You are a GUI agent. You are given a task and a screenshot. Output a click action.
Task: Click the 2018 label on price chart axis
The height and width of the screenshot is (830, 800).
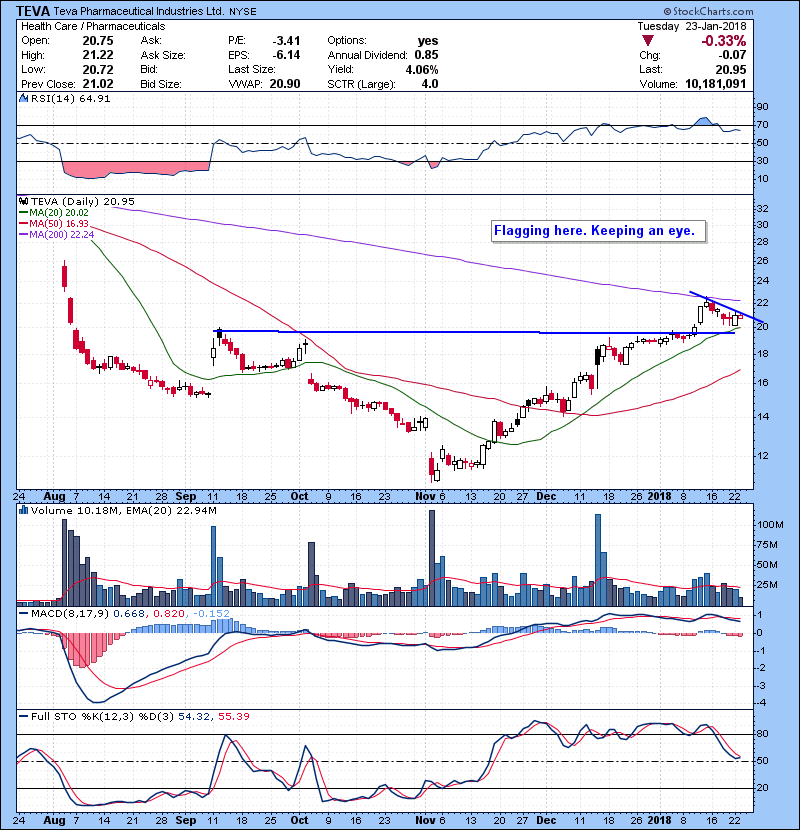[659, 497]
